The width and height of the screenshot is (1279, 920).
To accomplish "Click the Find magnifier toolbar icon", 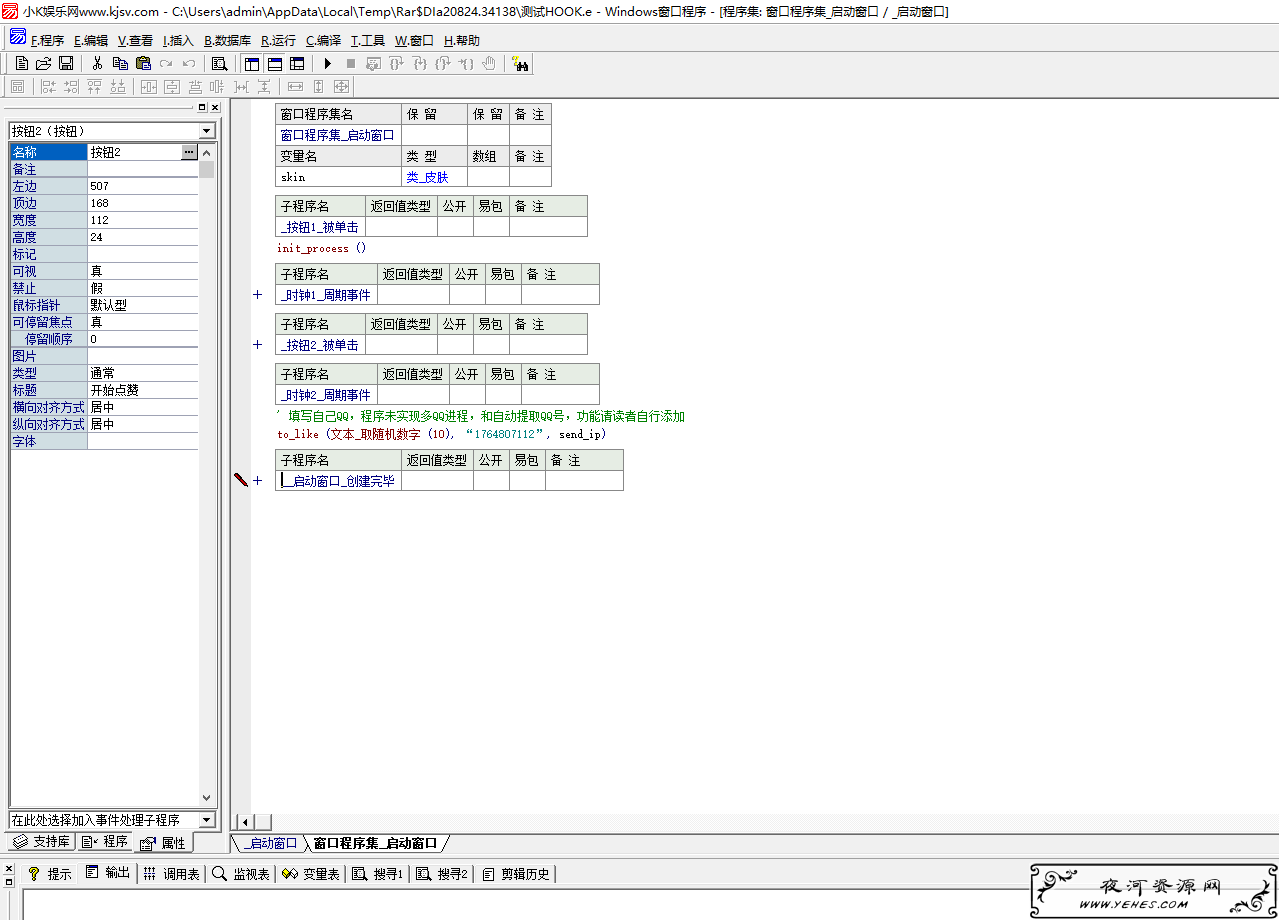I will [220, 63].
